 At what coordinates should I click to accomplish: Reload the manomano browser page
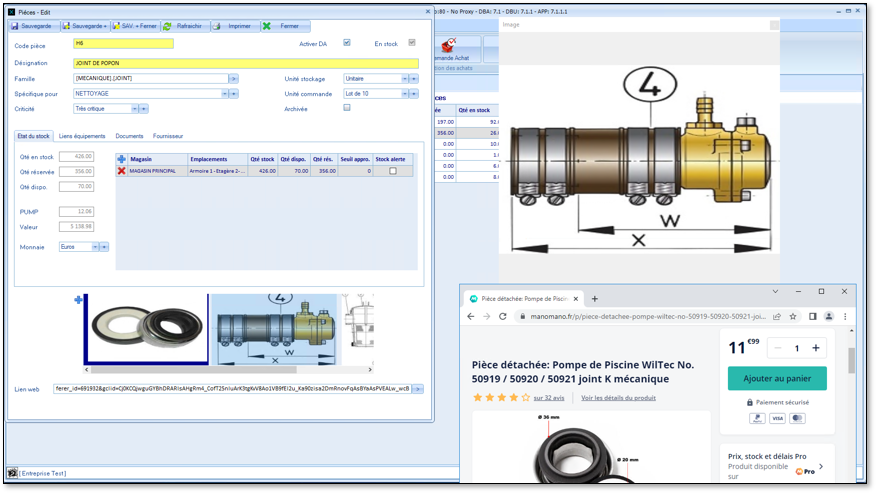click(x=503, y=316)
